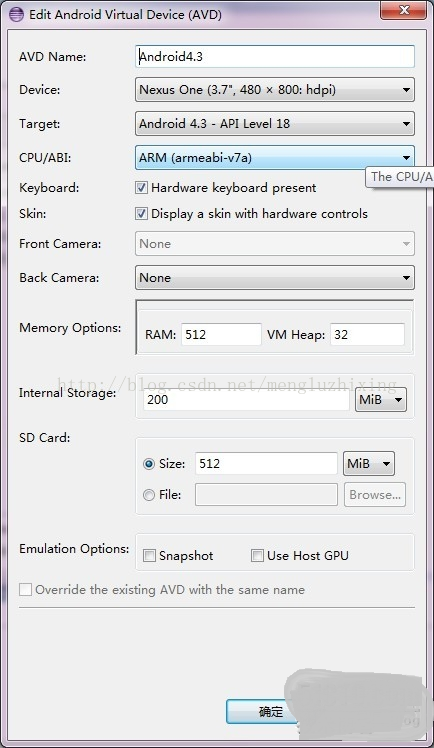The height and width of the screenshot is (748, 434).
Task: Select the SD Card File radio button
Action: [x=149, y=495]
